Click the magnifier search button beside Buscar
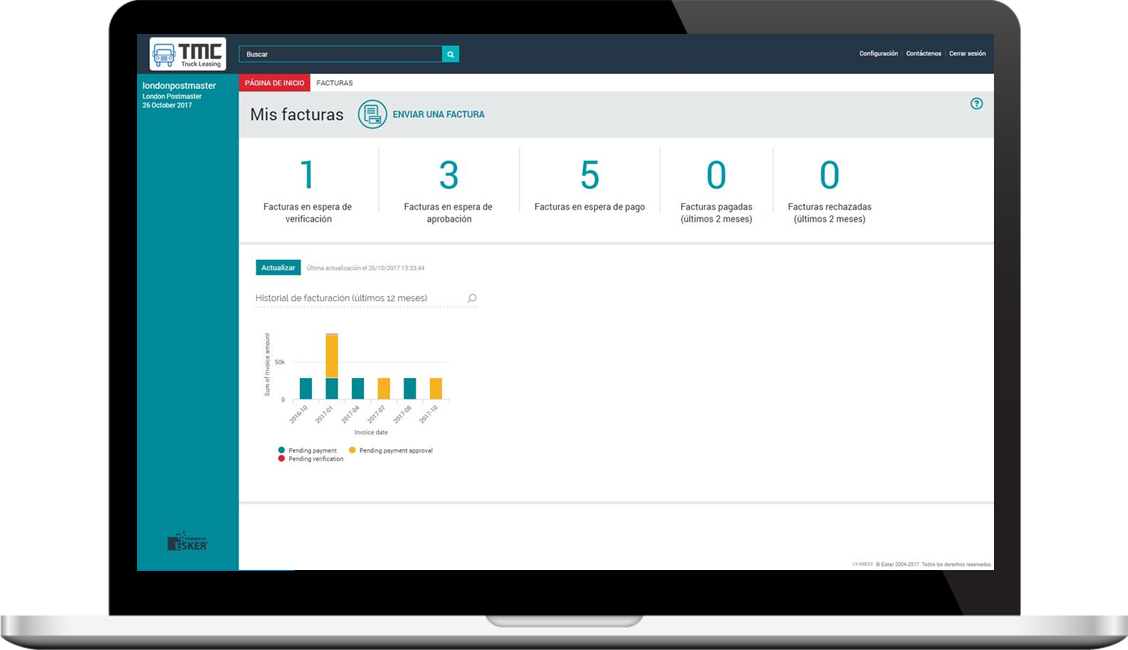Viewport: 1128px width, 650px height. point(450,54)
